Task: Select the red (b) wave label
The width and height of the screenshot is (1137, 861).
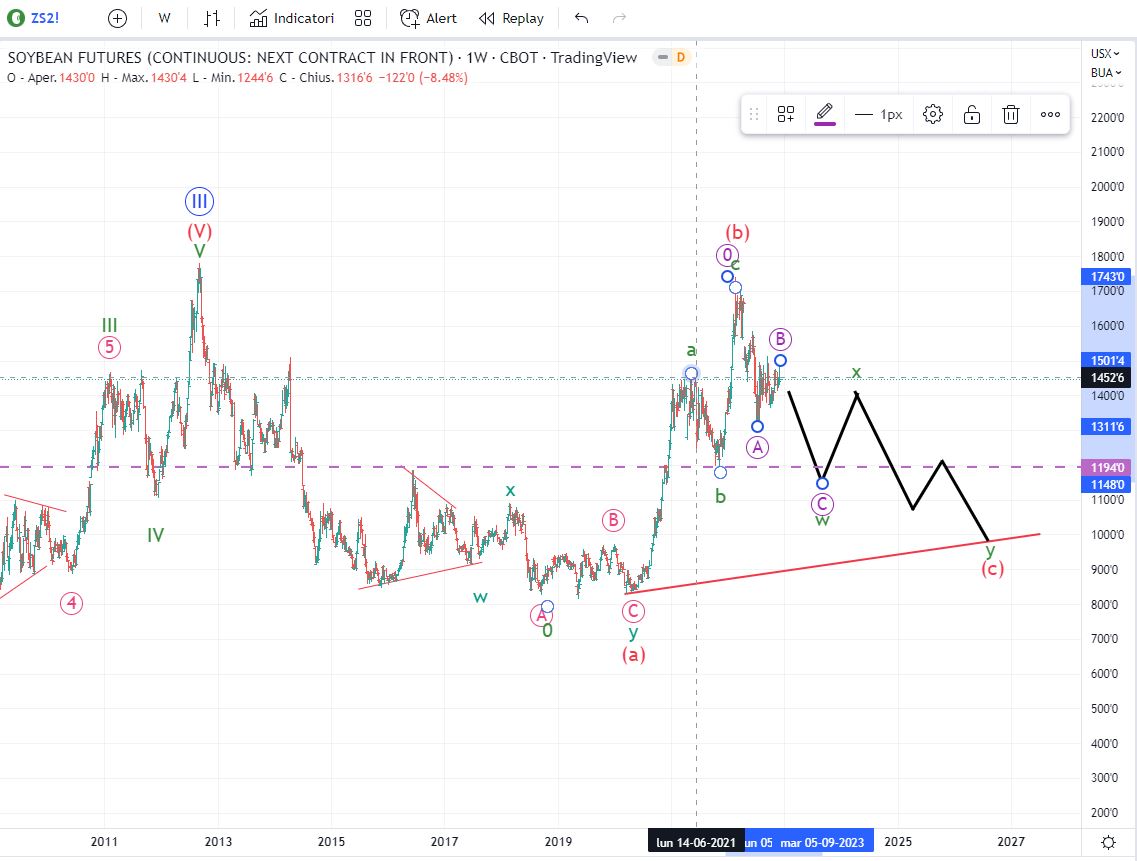Action: (x=737, y=232)
